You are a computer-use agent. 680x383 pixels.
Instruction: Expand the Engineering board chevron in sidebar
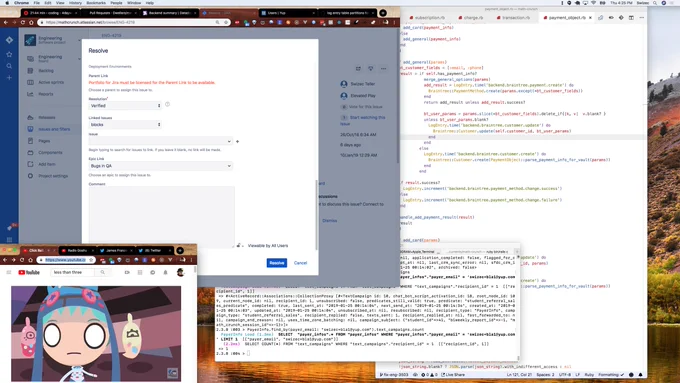(79, 59)
